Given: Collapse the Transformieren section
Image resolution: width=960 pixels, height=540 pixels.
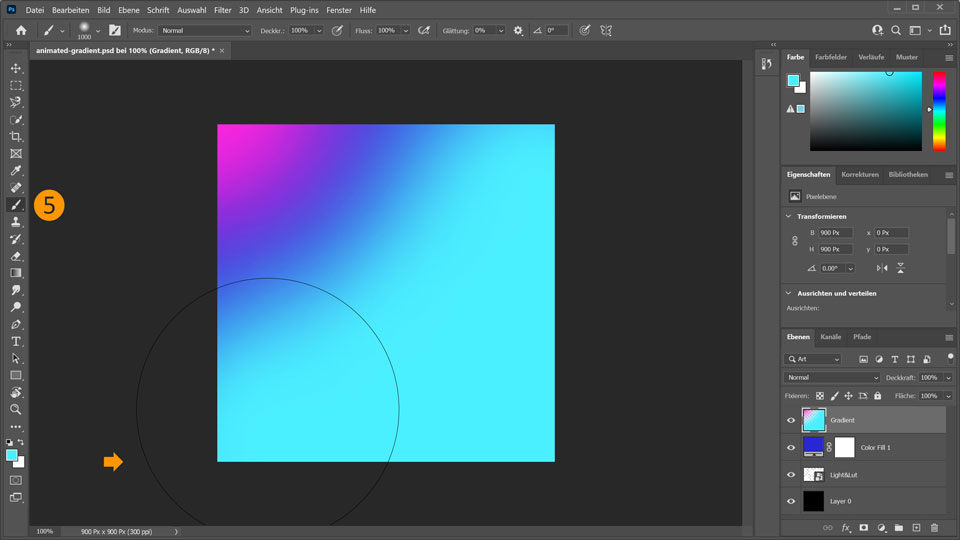Looking at the screenshot, I should [x=789, y=216].
